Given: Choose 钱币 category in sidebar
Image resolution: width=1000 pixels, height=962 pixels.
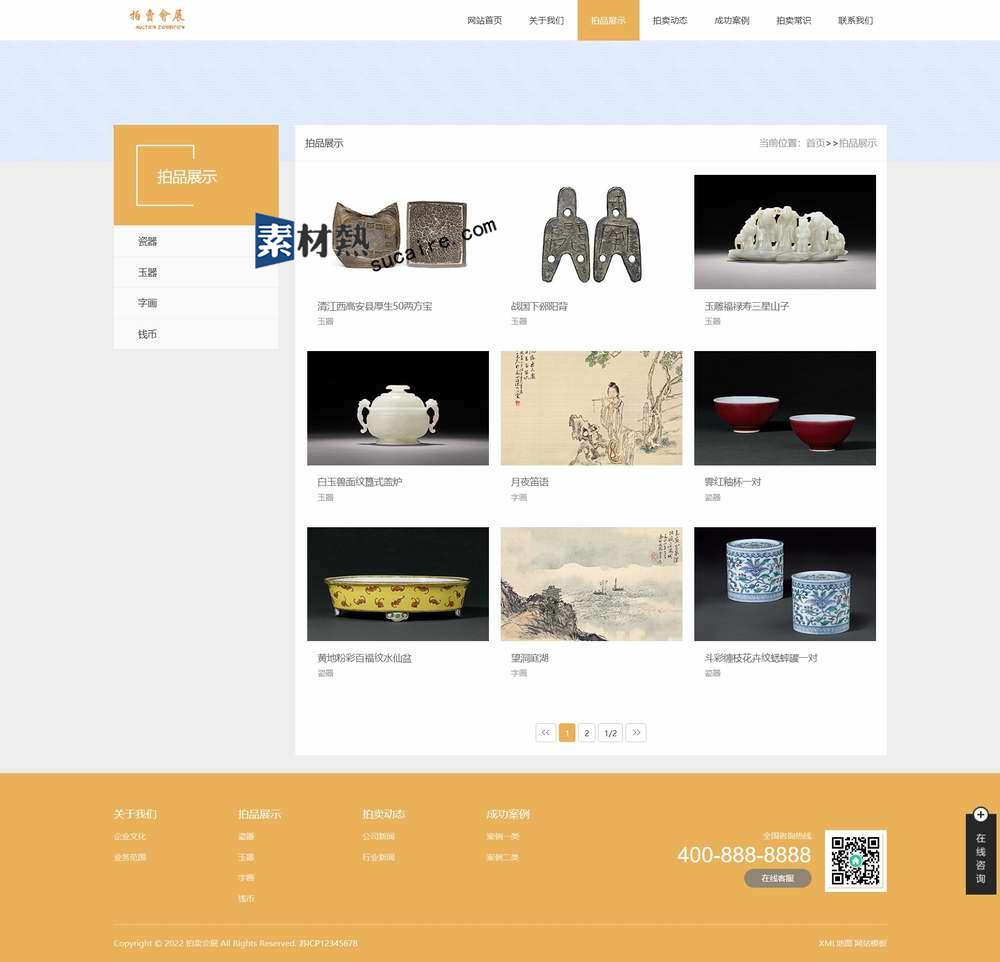Looking at the screenshot, I should click(148, 334).
